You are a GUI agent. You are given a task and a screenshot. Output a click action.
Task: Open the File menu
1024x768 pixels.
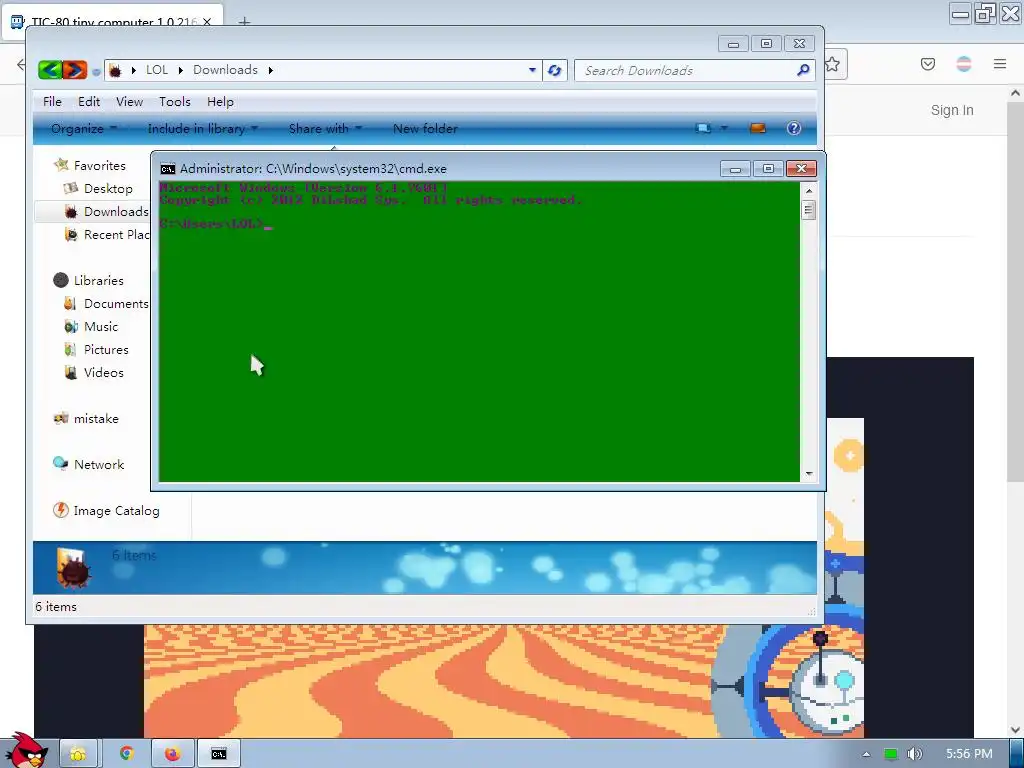click(x=52, y=102)
